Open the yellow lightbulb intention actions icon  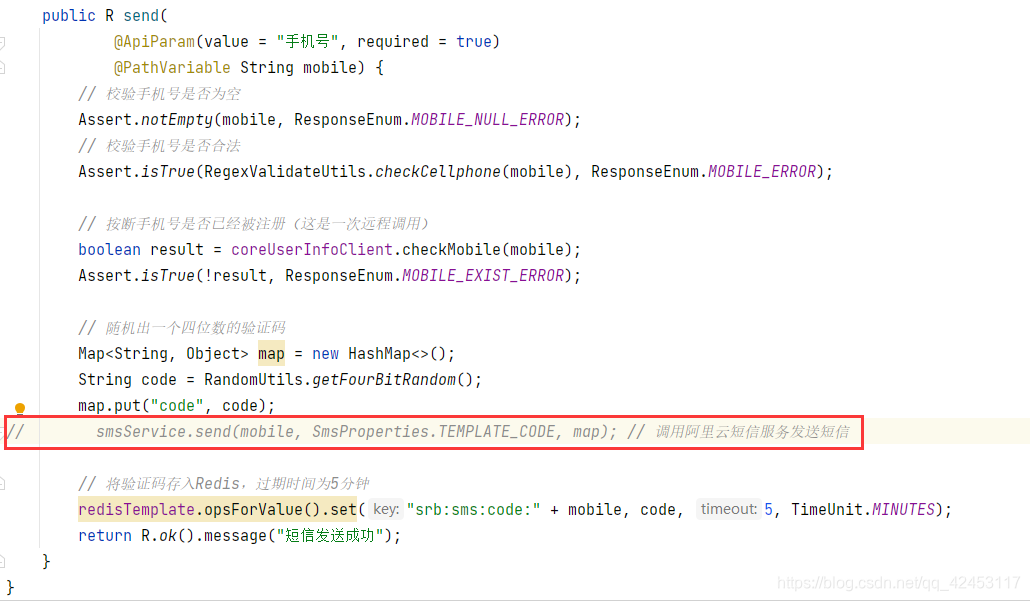click(x=20, y=409)
